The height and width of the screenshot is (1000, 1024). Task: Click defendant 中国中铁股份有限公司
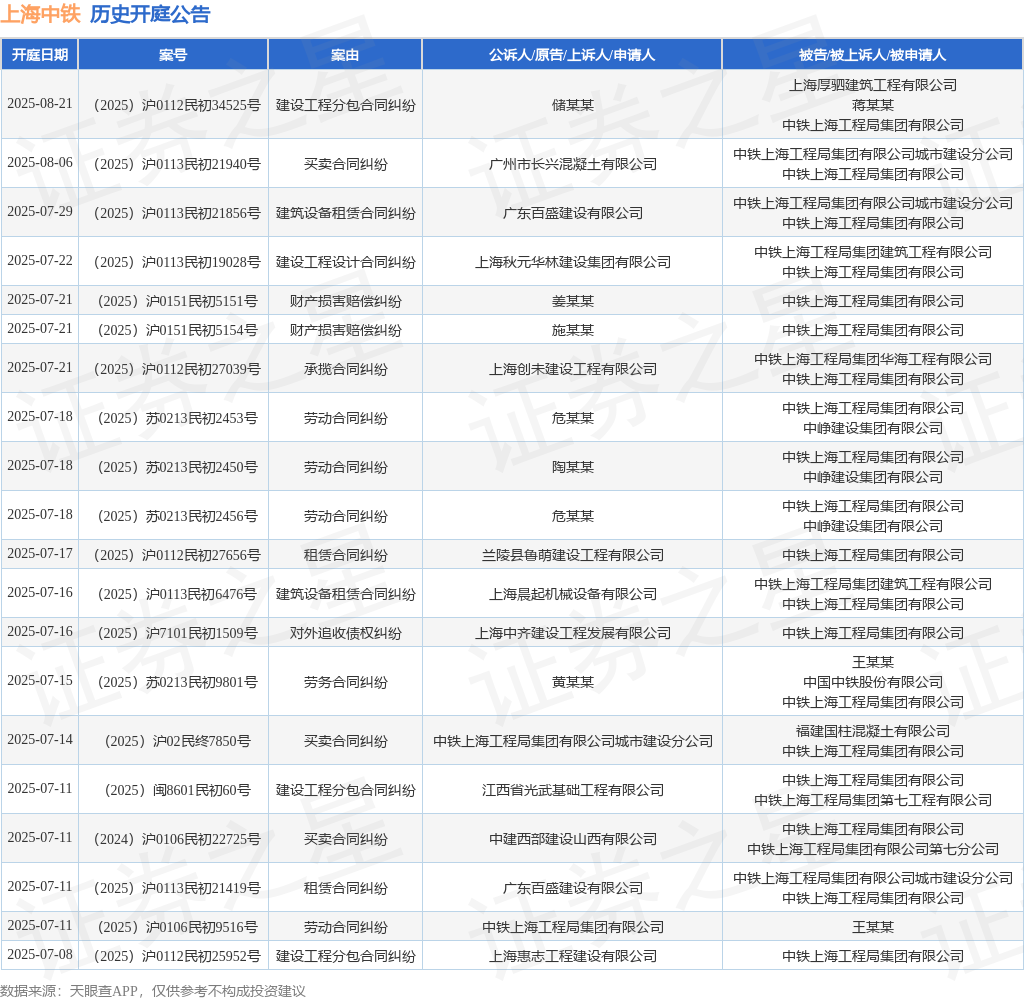[872, 682]
